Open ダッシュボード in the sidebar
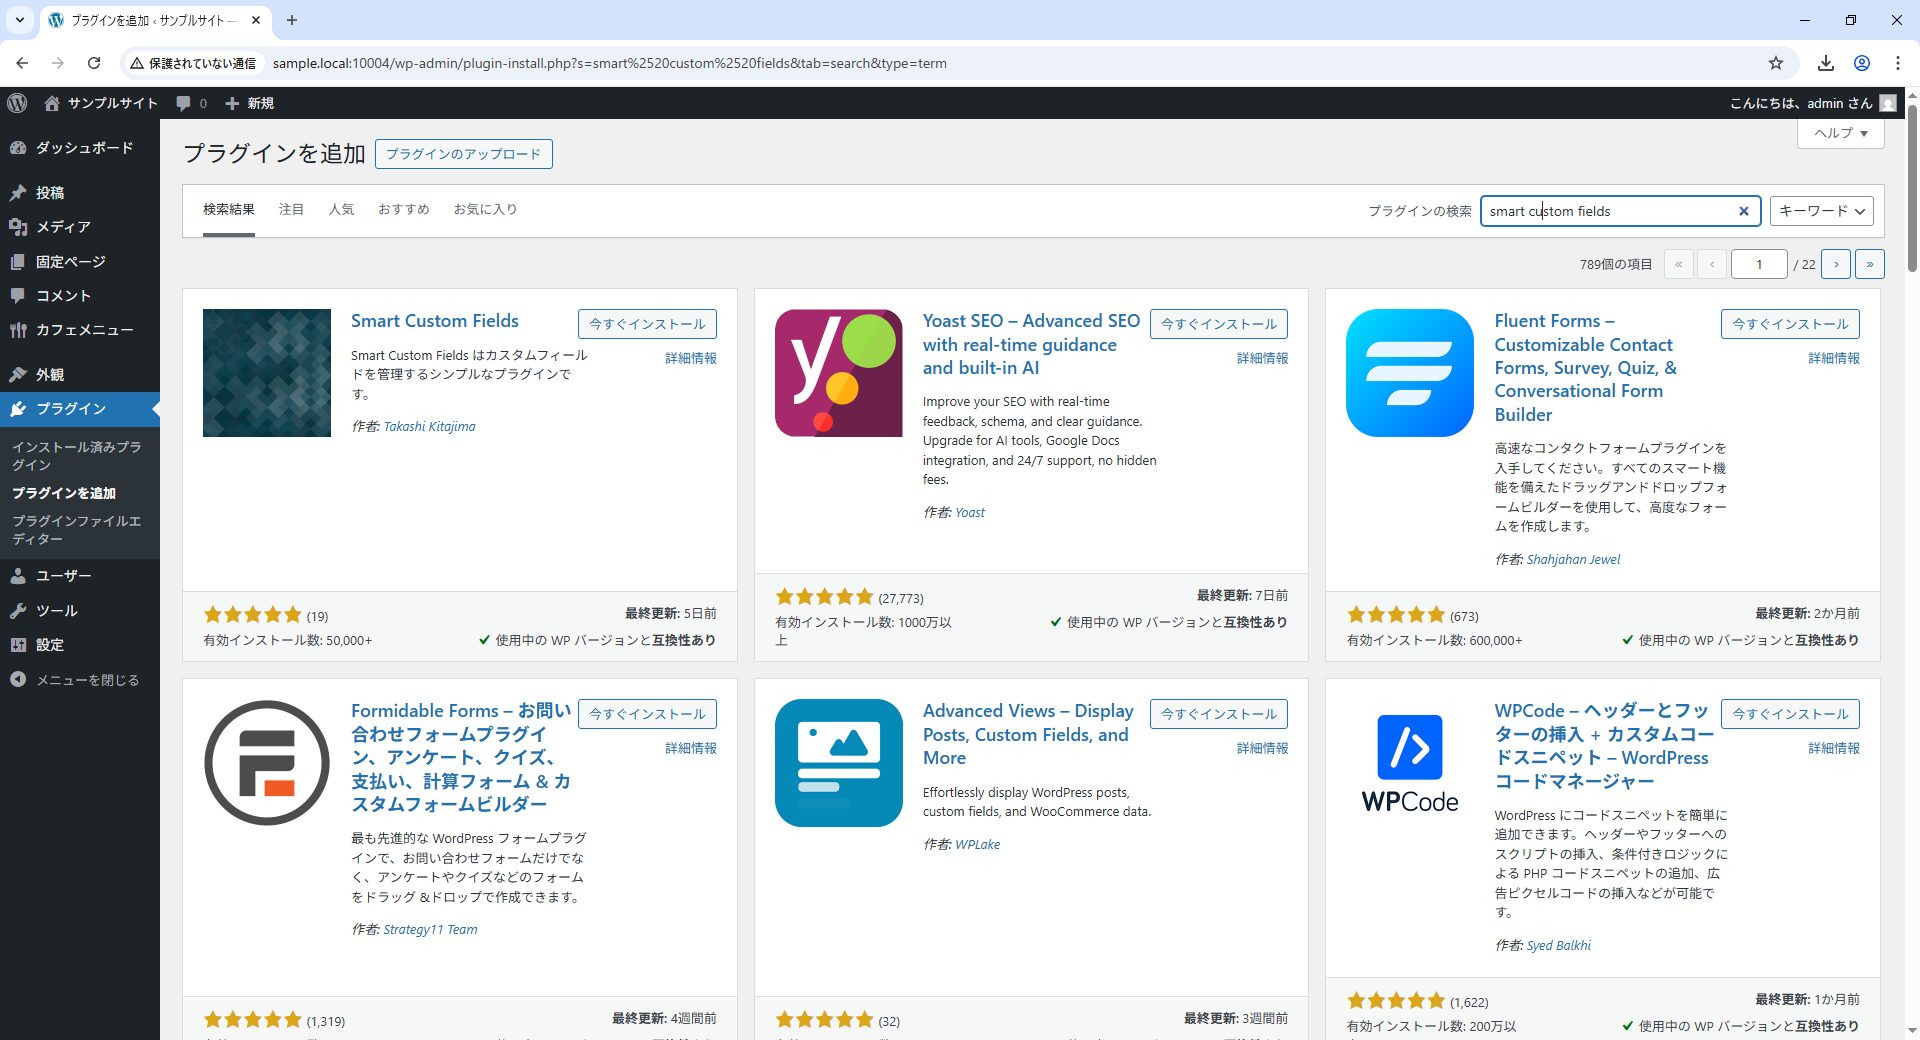 coord(80,148)
